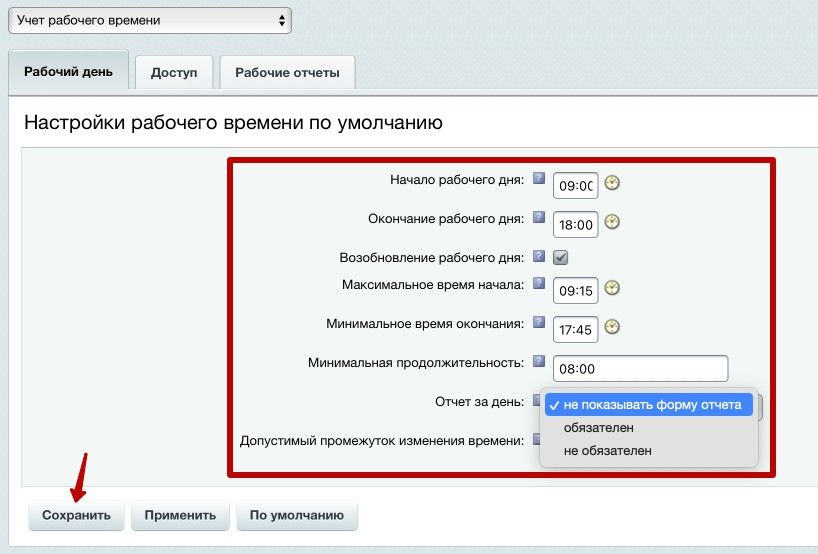Pick 'не показывать форму отчета' option
818x554 pixels.
click(x=652, y=405)
